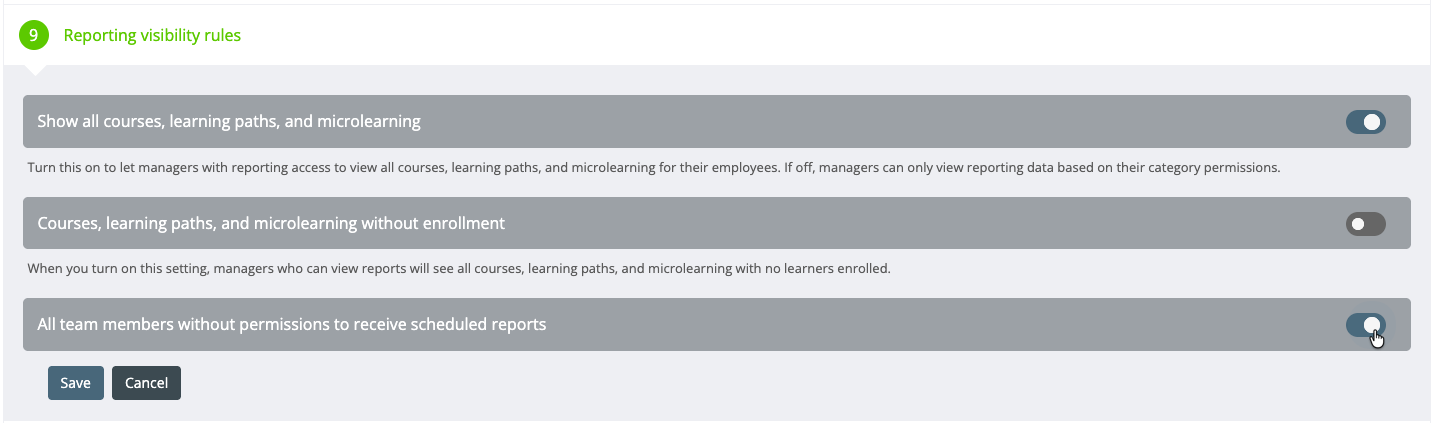Click the white knob of the first toggle
The height and width of the screenshot is (423, 1433).
point(1372,122)
